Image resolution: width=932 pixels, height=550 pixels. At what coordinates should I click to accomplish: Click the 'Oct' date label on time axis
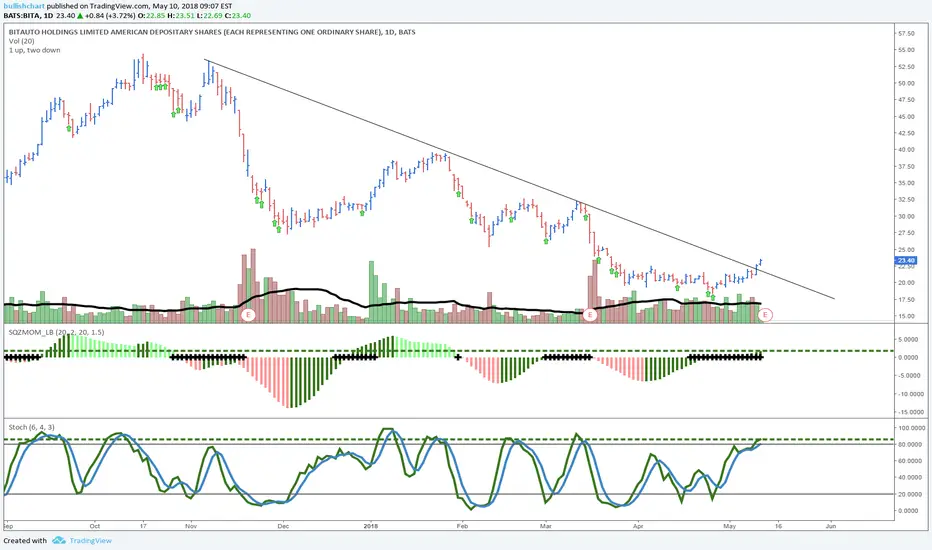[95, 526]
